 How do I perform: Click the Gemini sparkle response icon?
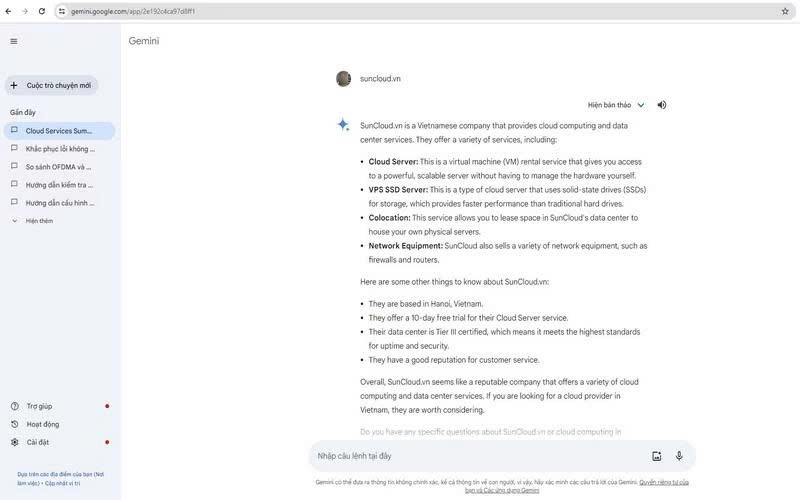pyautogui.click(x=343, y=124)
